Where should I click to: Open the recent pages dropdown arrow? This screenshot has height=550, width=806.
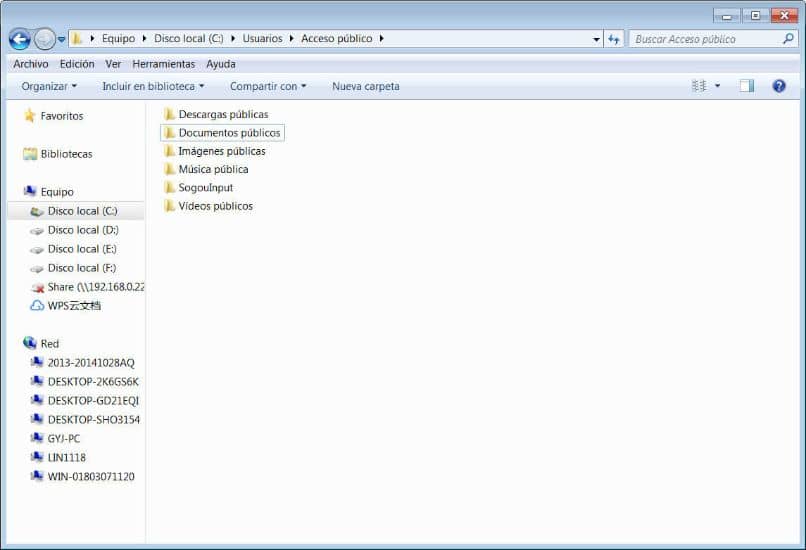point(61,39)
